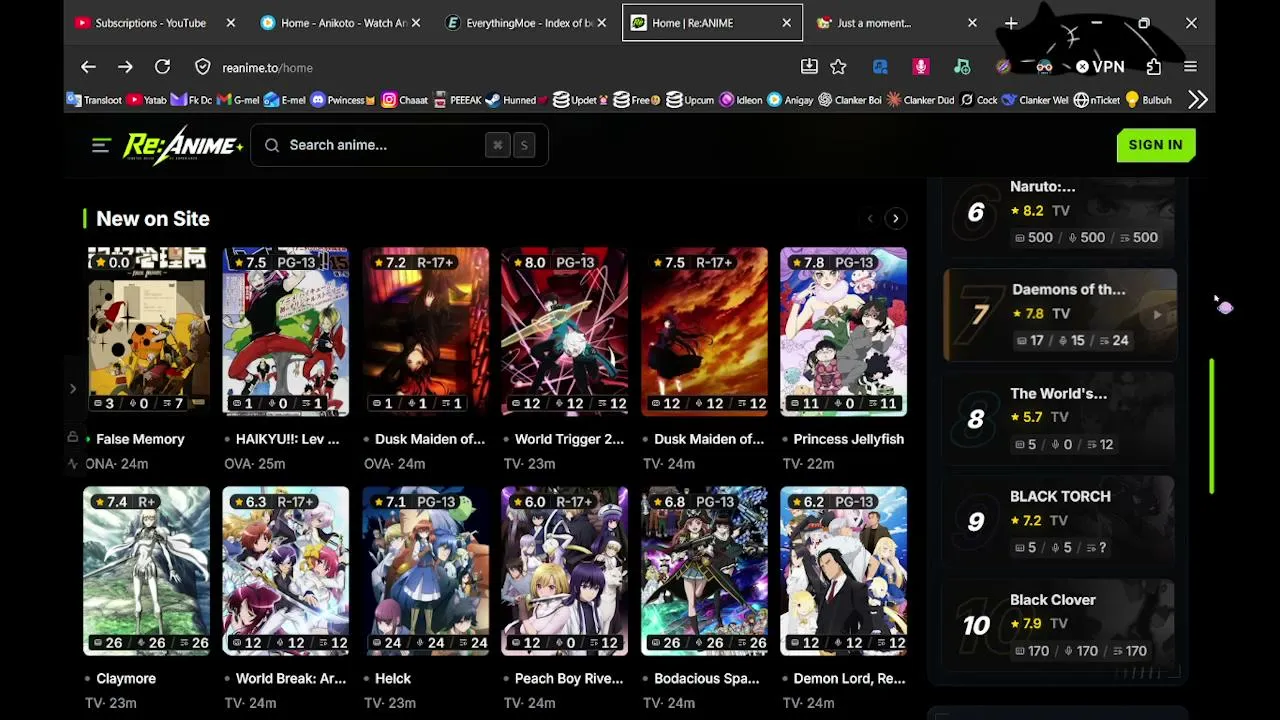Click the SIGN IN button
Screen dimensions: 1280x720
(x=1155, y=145)
